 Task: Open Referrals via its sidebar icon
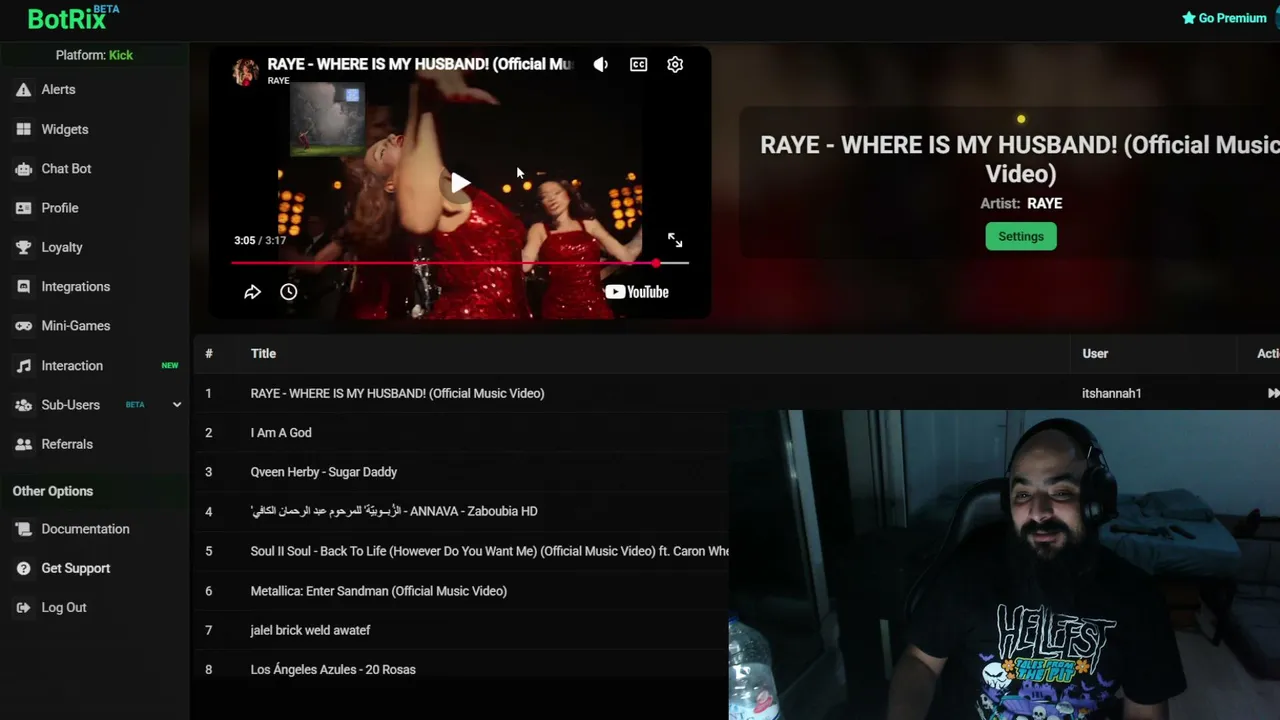(x=23, y=444)
